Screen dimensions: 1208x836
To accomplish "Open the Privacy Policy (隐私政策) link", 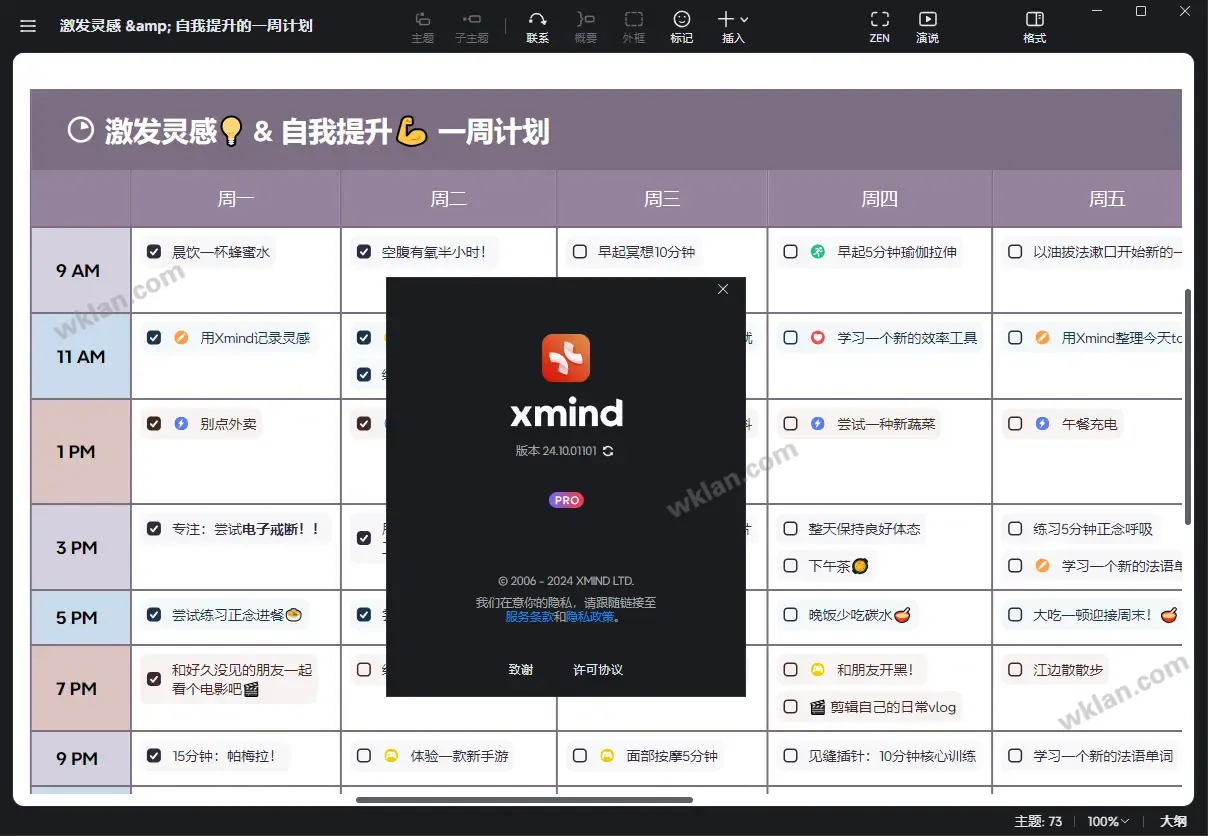I will pyautogui.click(x=590, y=617).
